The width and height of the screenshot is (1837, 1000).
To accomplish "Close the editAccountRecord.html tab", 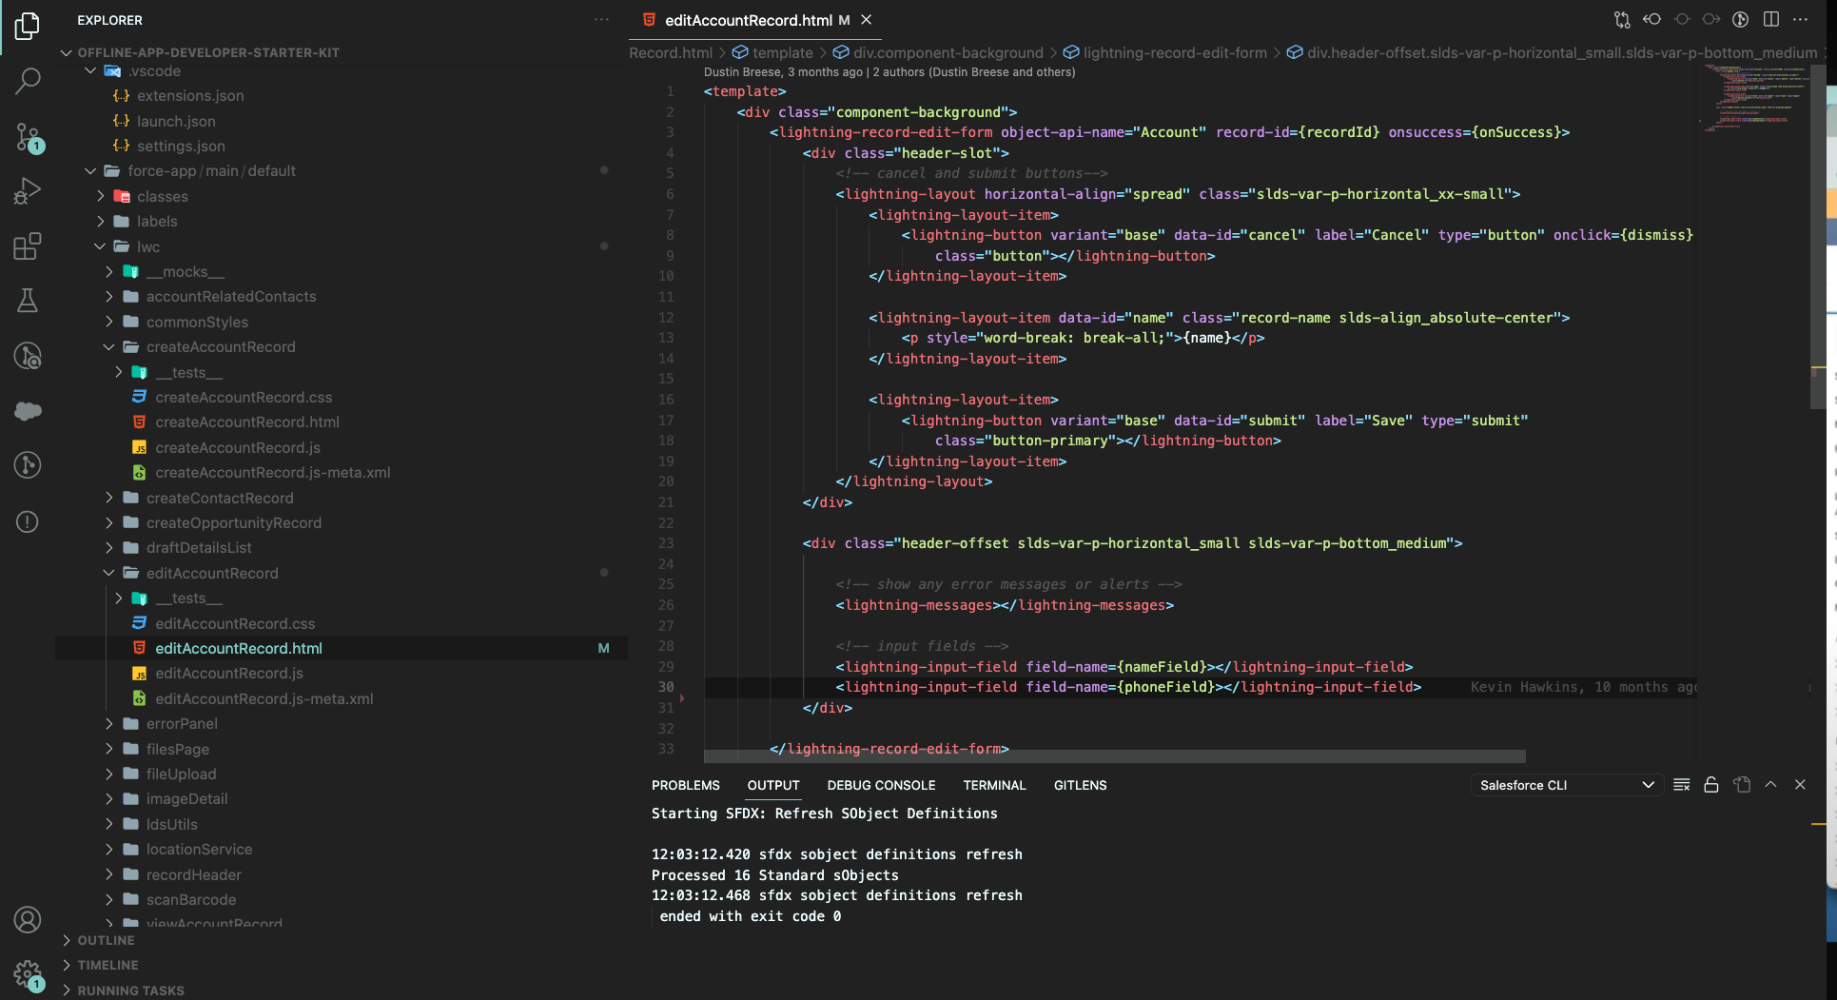I will coord(867,20).
